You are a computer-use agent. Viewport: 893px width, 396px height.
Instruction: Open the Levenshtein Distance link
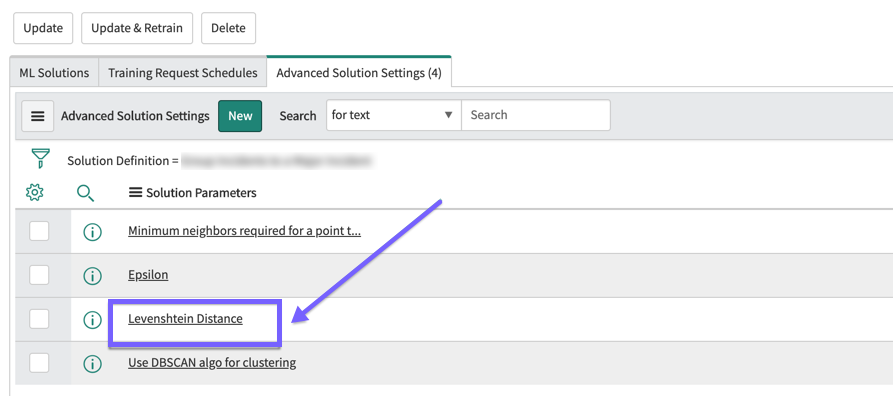point(186,319)
